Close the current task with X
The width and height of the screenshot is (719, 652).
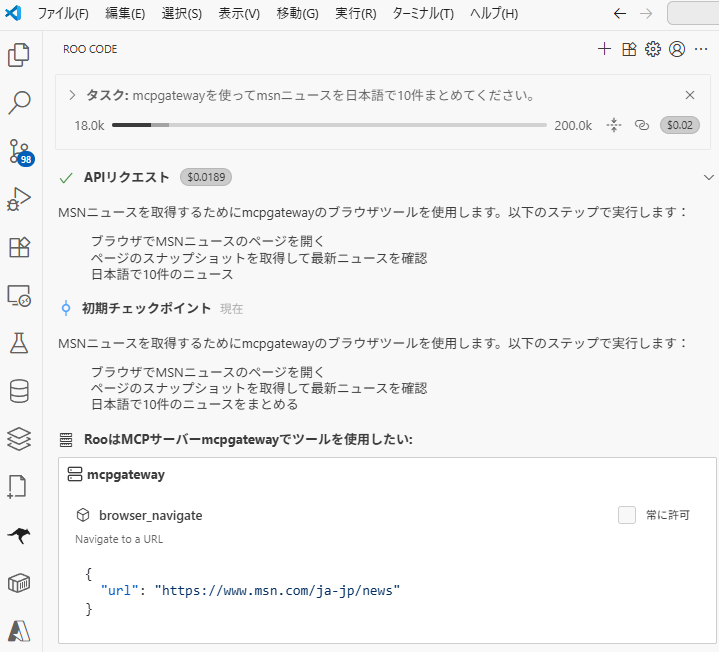(x=690, y=95)
